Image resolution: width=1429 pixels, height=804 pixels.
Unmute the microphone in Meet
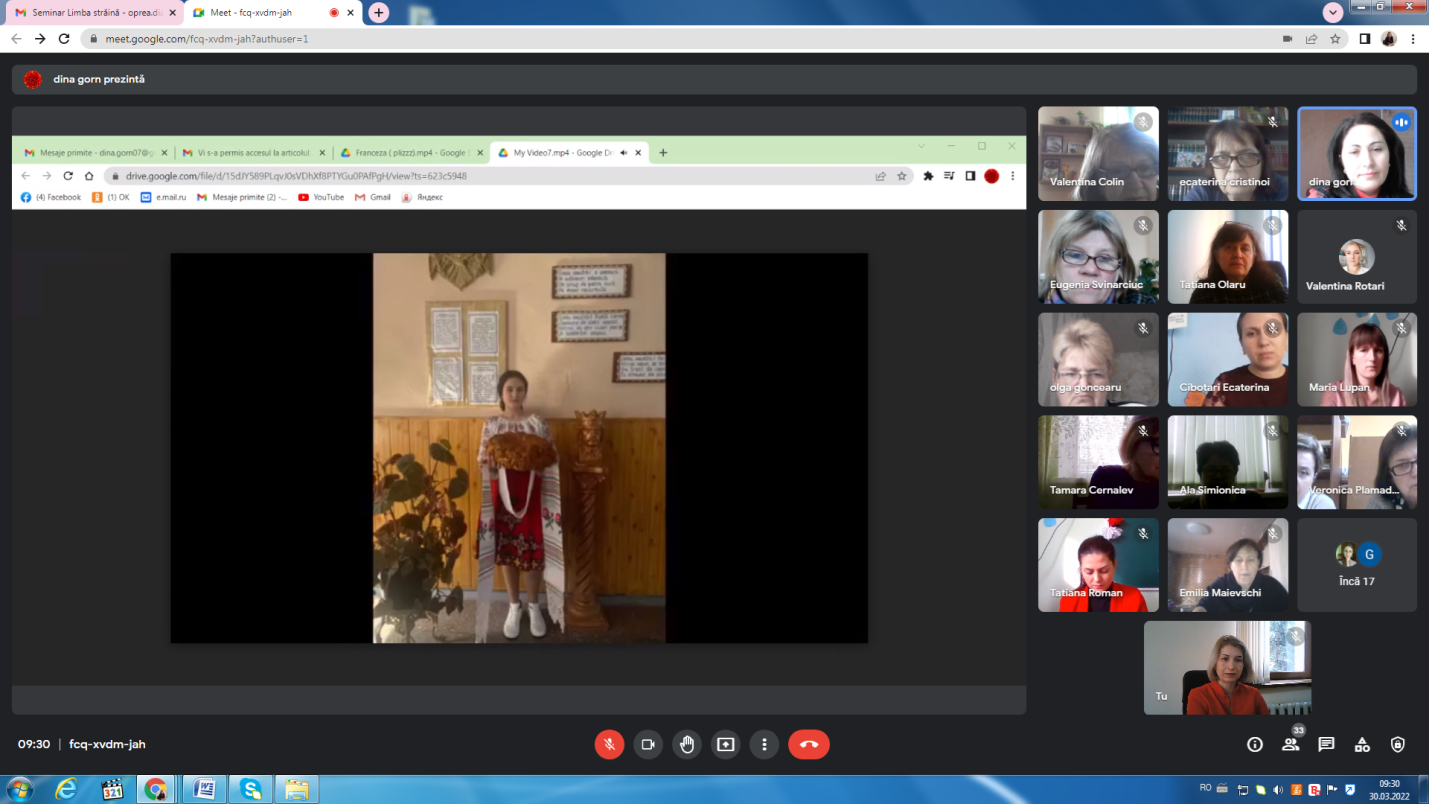point(609,744)
